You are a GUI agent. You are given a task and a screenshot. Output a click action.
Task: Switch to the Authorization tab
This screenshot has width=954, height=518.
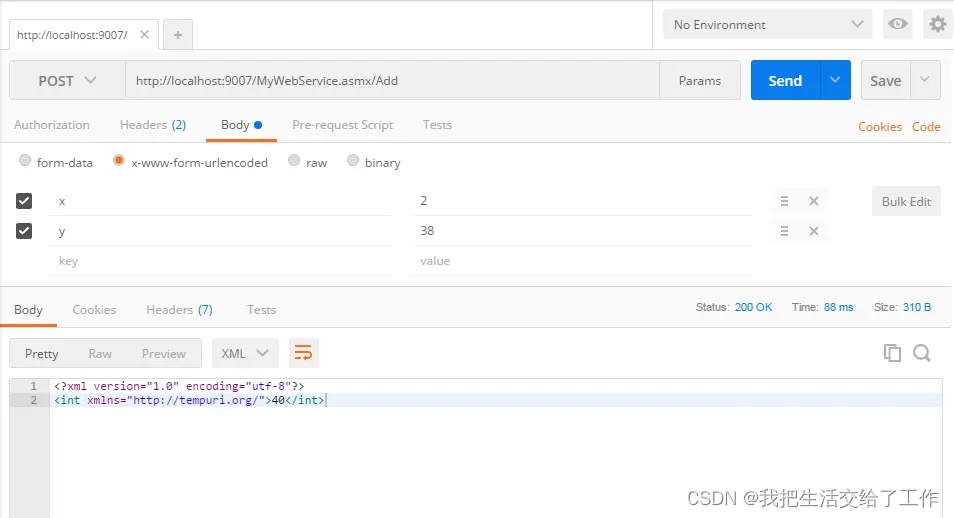pos(52,125)
